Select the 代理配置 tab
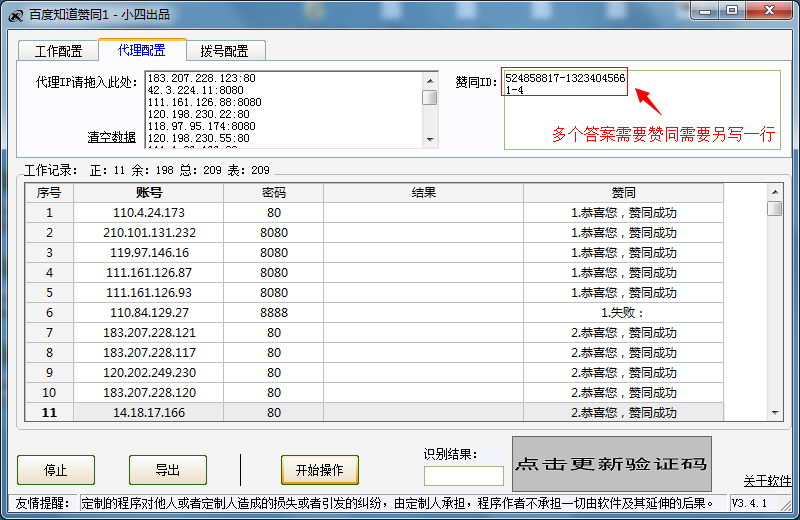 [141, 50]
